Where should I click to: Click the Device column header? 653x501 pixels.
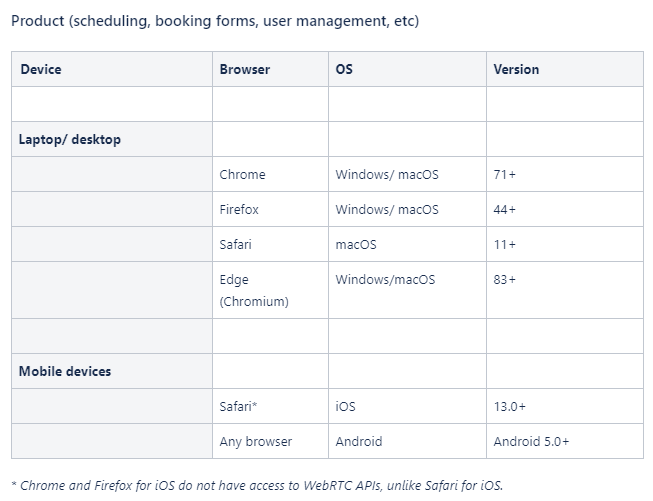(40, 70)
